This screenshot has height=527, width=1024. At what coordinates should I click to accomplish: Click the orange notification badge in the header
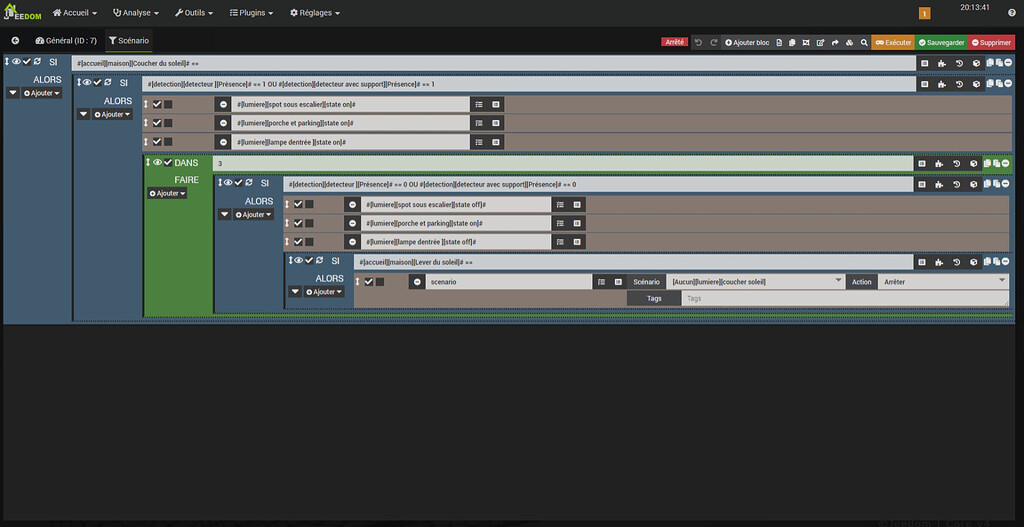(x=924, y=13)
